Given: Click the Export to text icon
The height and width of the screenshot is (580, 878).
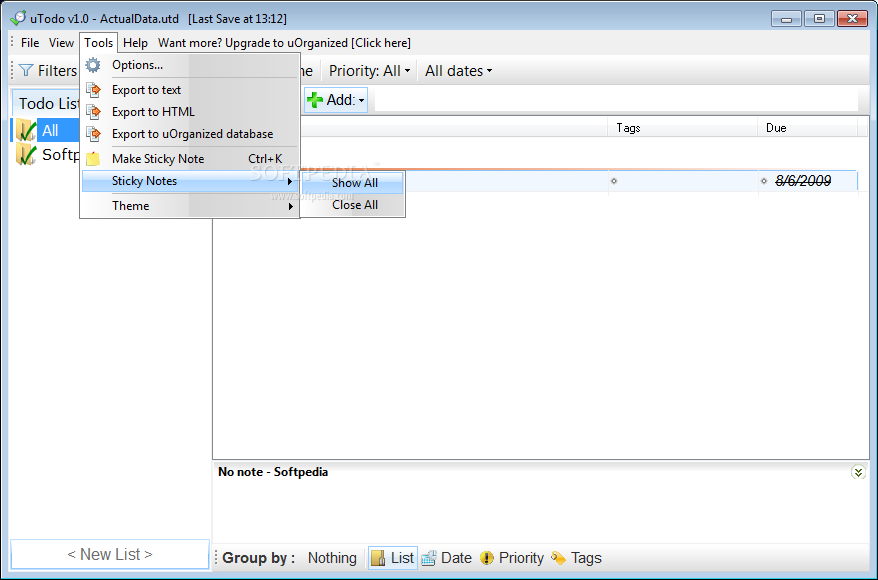Looking at the screenshot, I should point(94,90).
